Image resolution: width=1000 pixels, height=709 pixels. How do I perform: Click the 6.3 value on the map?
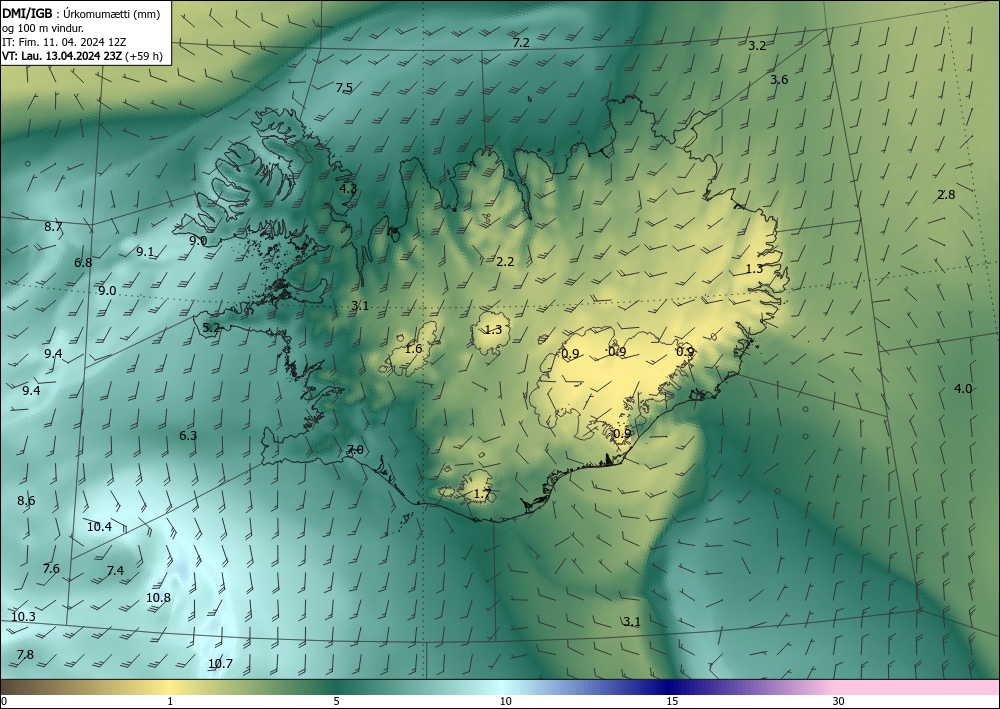coord(188,436)
